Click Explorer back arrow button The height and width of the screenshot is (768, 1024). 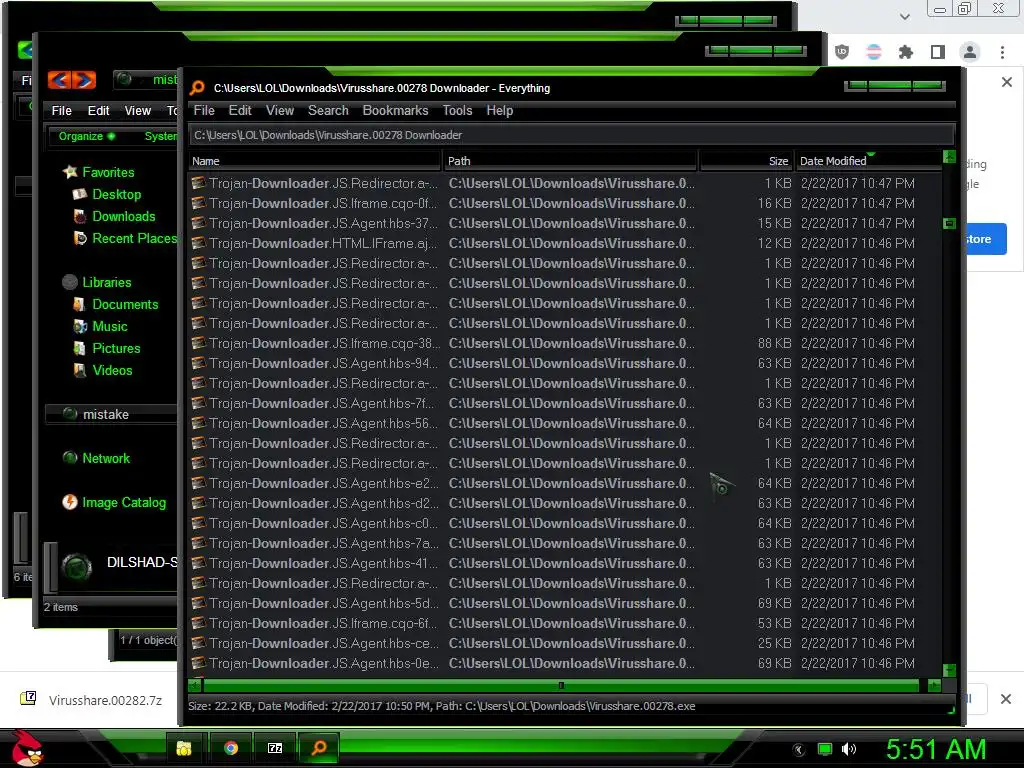(x=59, y=80)
